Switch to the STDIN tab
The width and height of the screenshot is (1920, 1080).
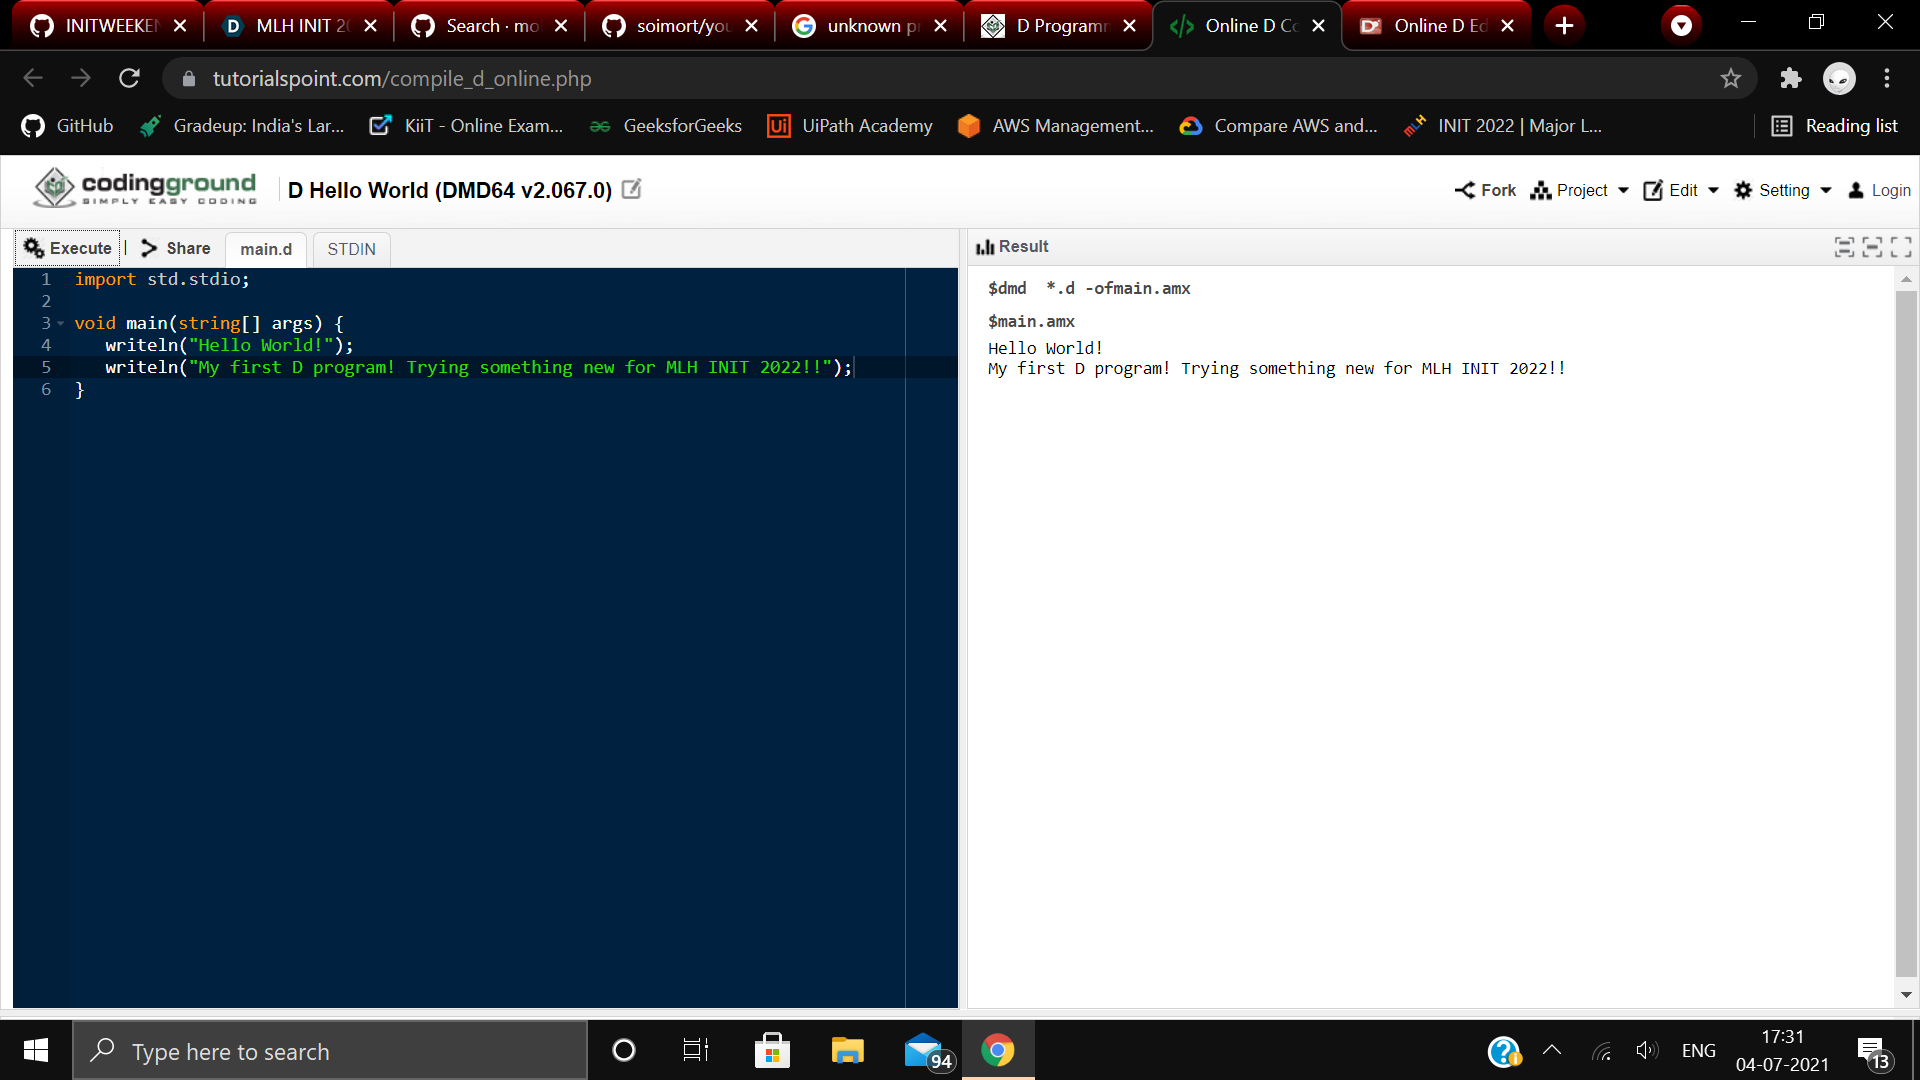(351, 249)
